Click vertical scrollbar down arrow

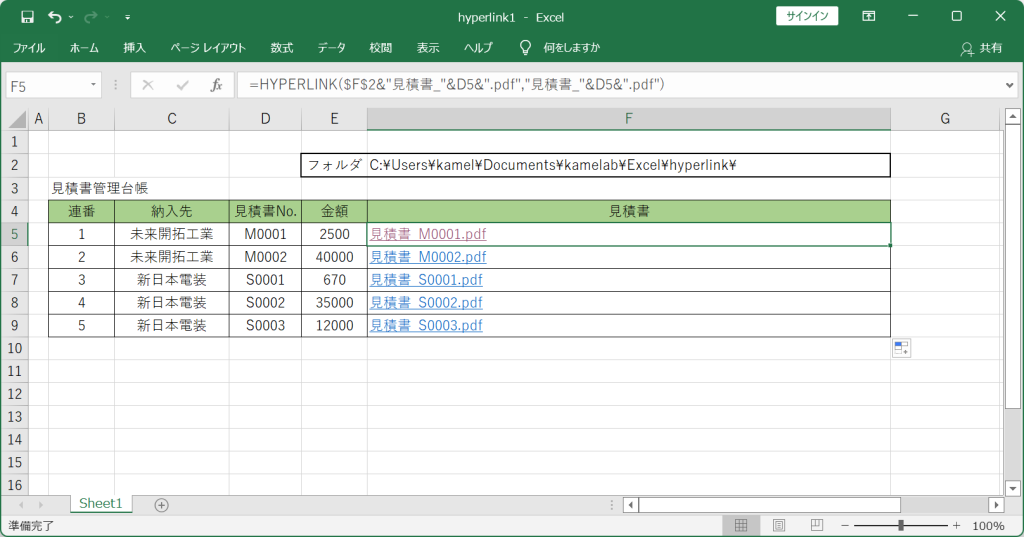[x=1012, y=488]
